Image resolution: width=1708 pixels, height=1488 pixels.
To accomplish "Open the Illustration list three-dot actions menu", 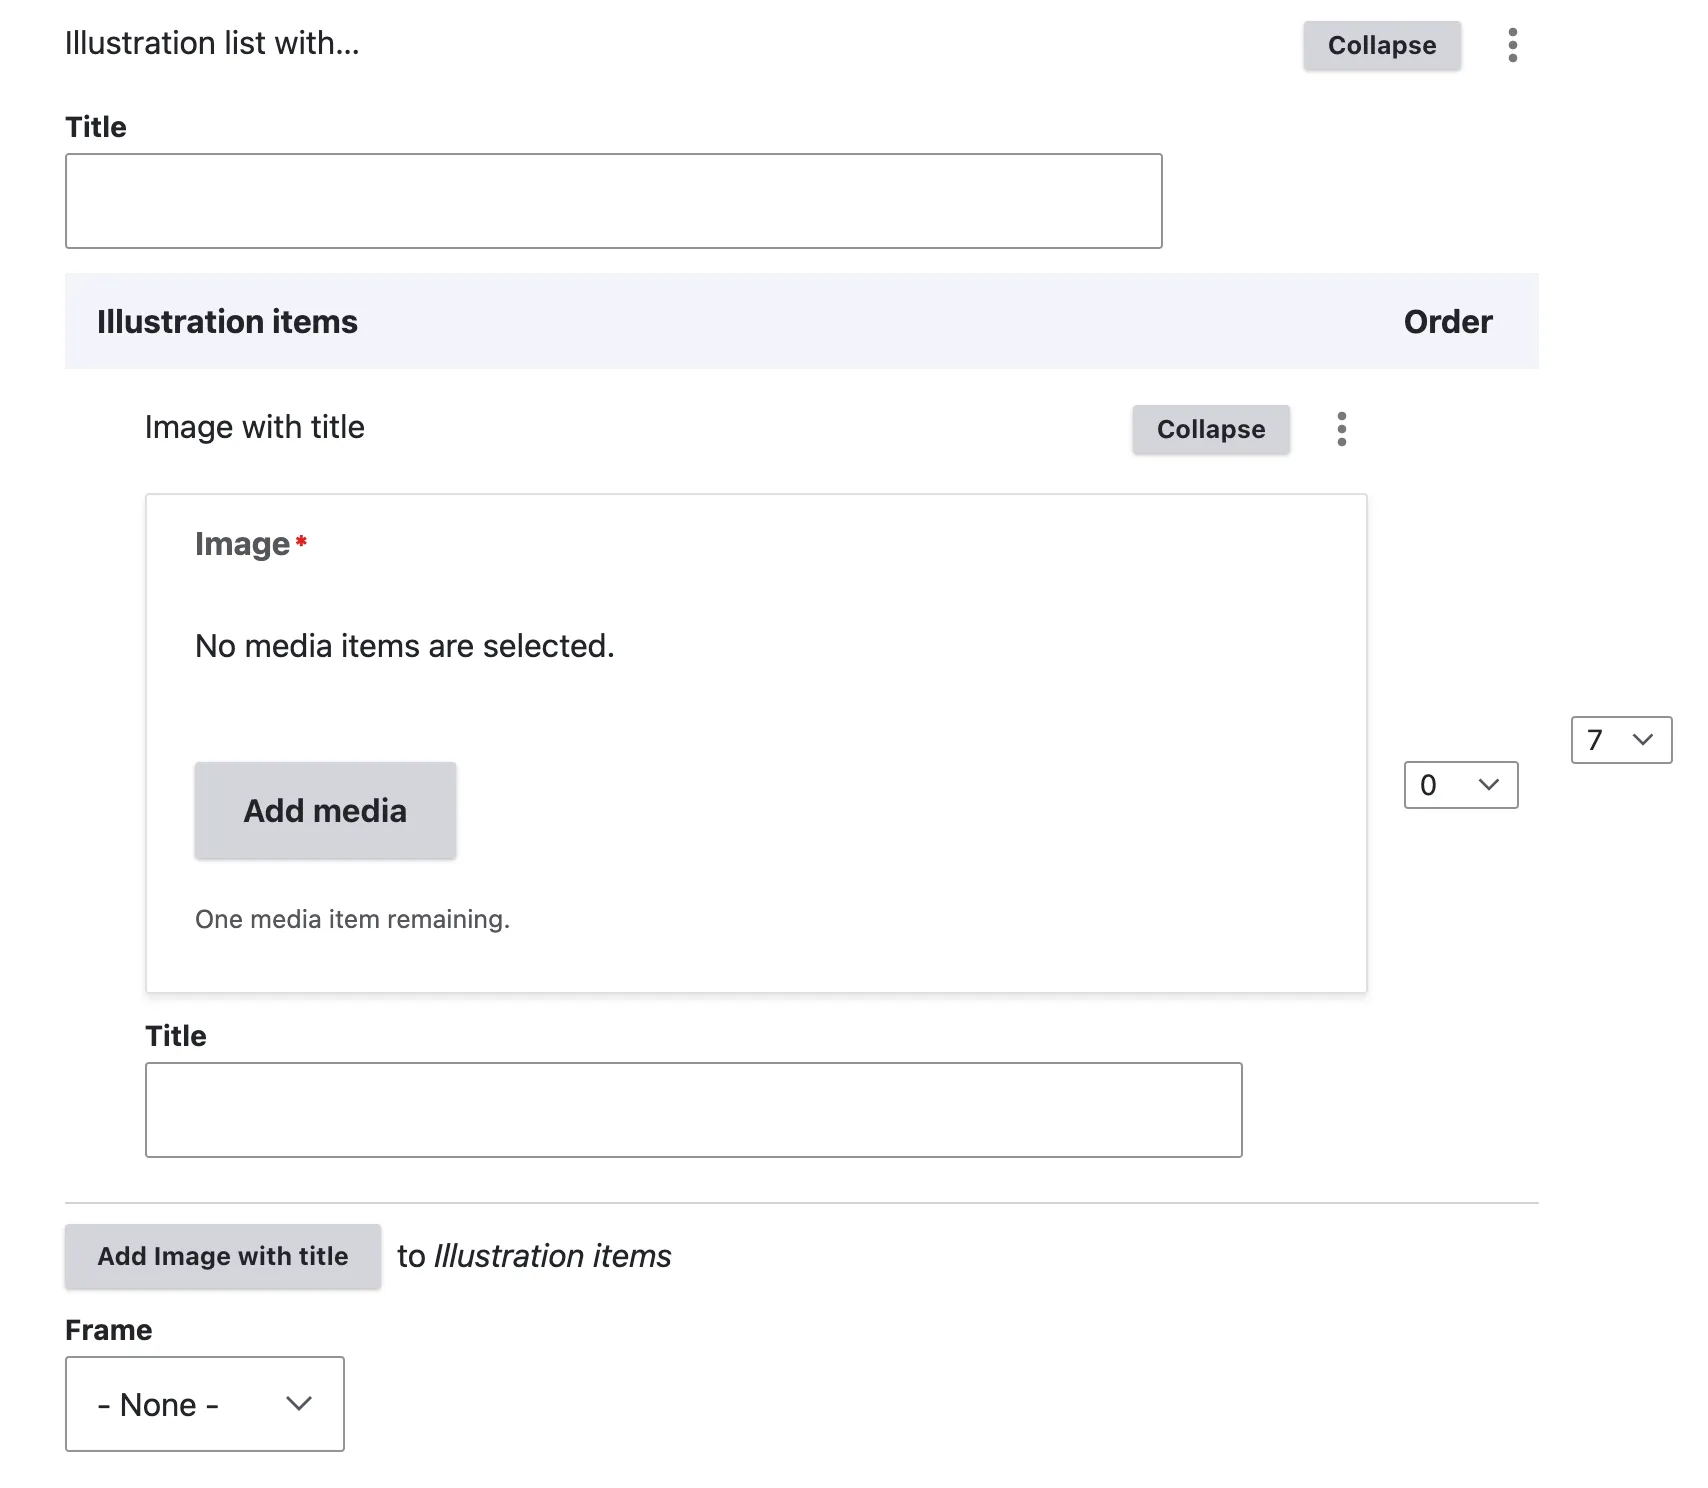I will (x=1512, y=45).
